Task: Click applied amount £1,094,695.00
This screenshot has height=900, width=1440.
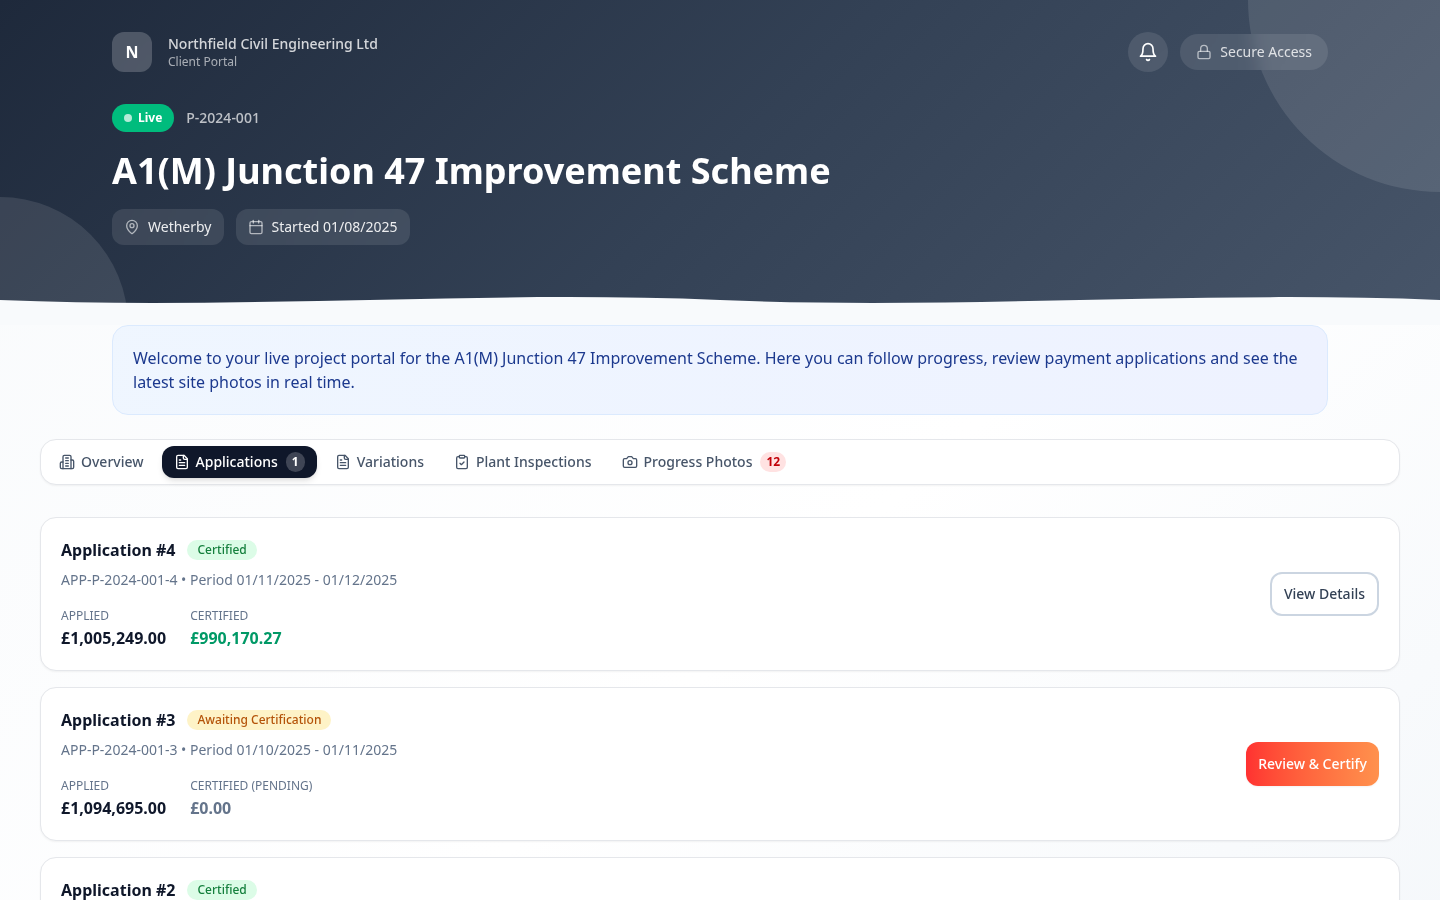Action: [x=114, y=808]
